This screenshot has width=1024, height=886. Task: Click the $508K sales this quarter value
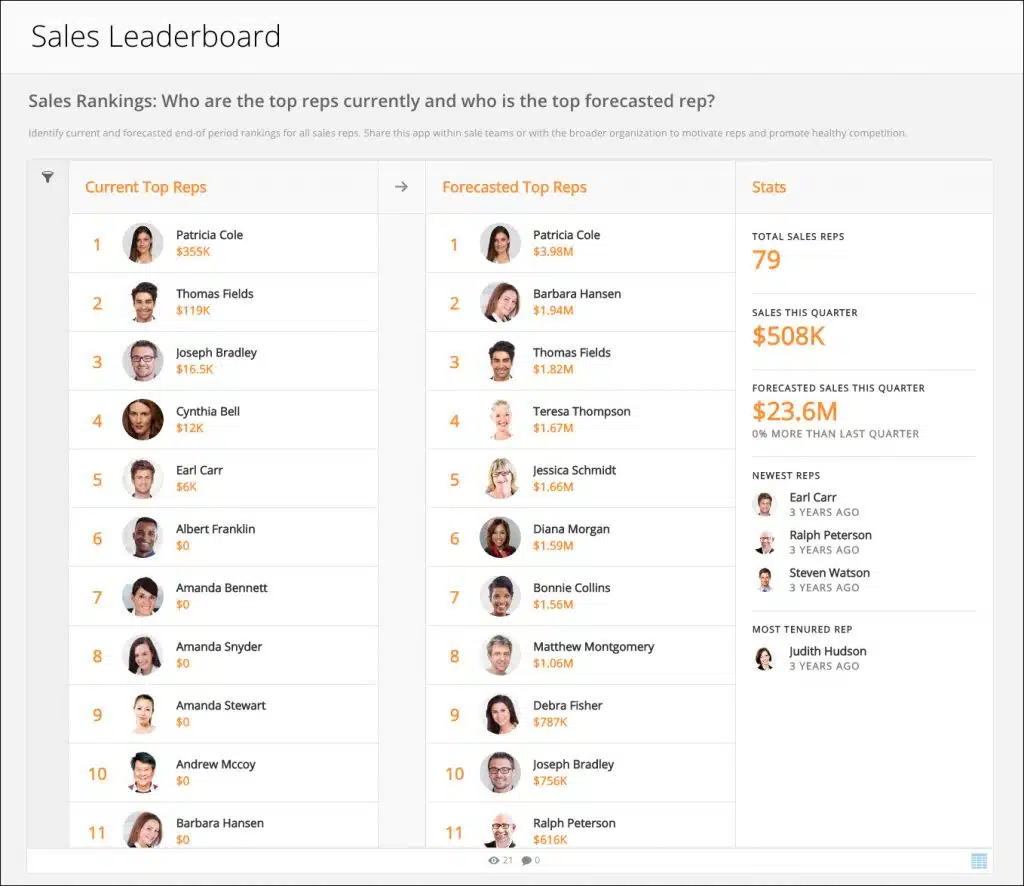click(789, 336)
